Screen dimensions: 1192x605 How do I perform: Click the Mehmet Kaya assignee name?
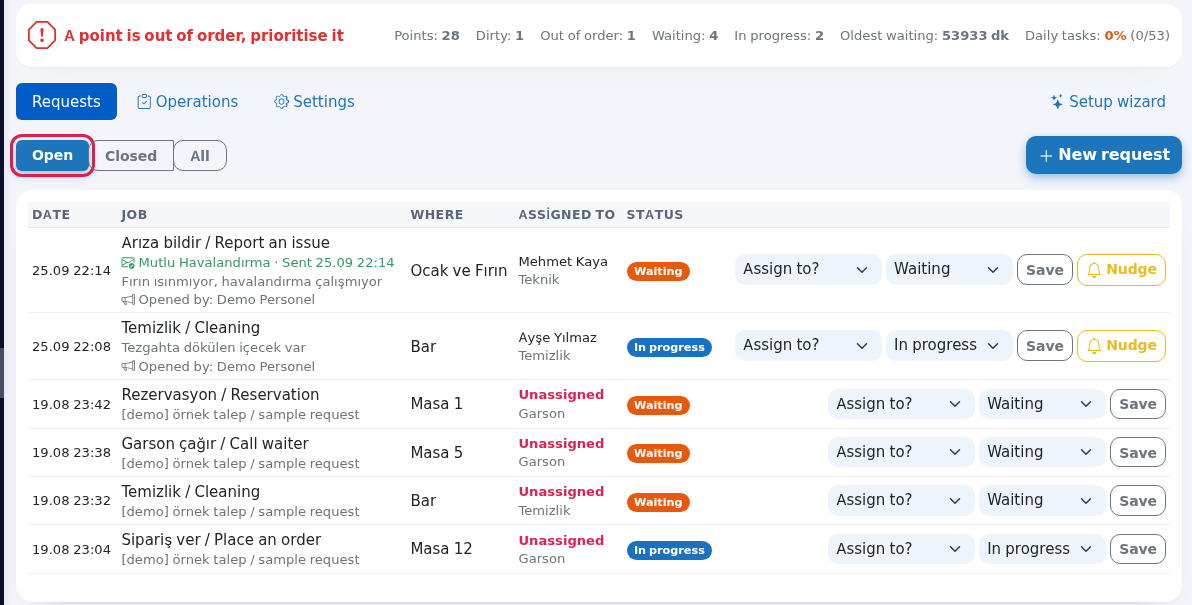tap(563, 261)
